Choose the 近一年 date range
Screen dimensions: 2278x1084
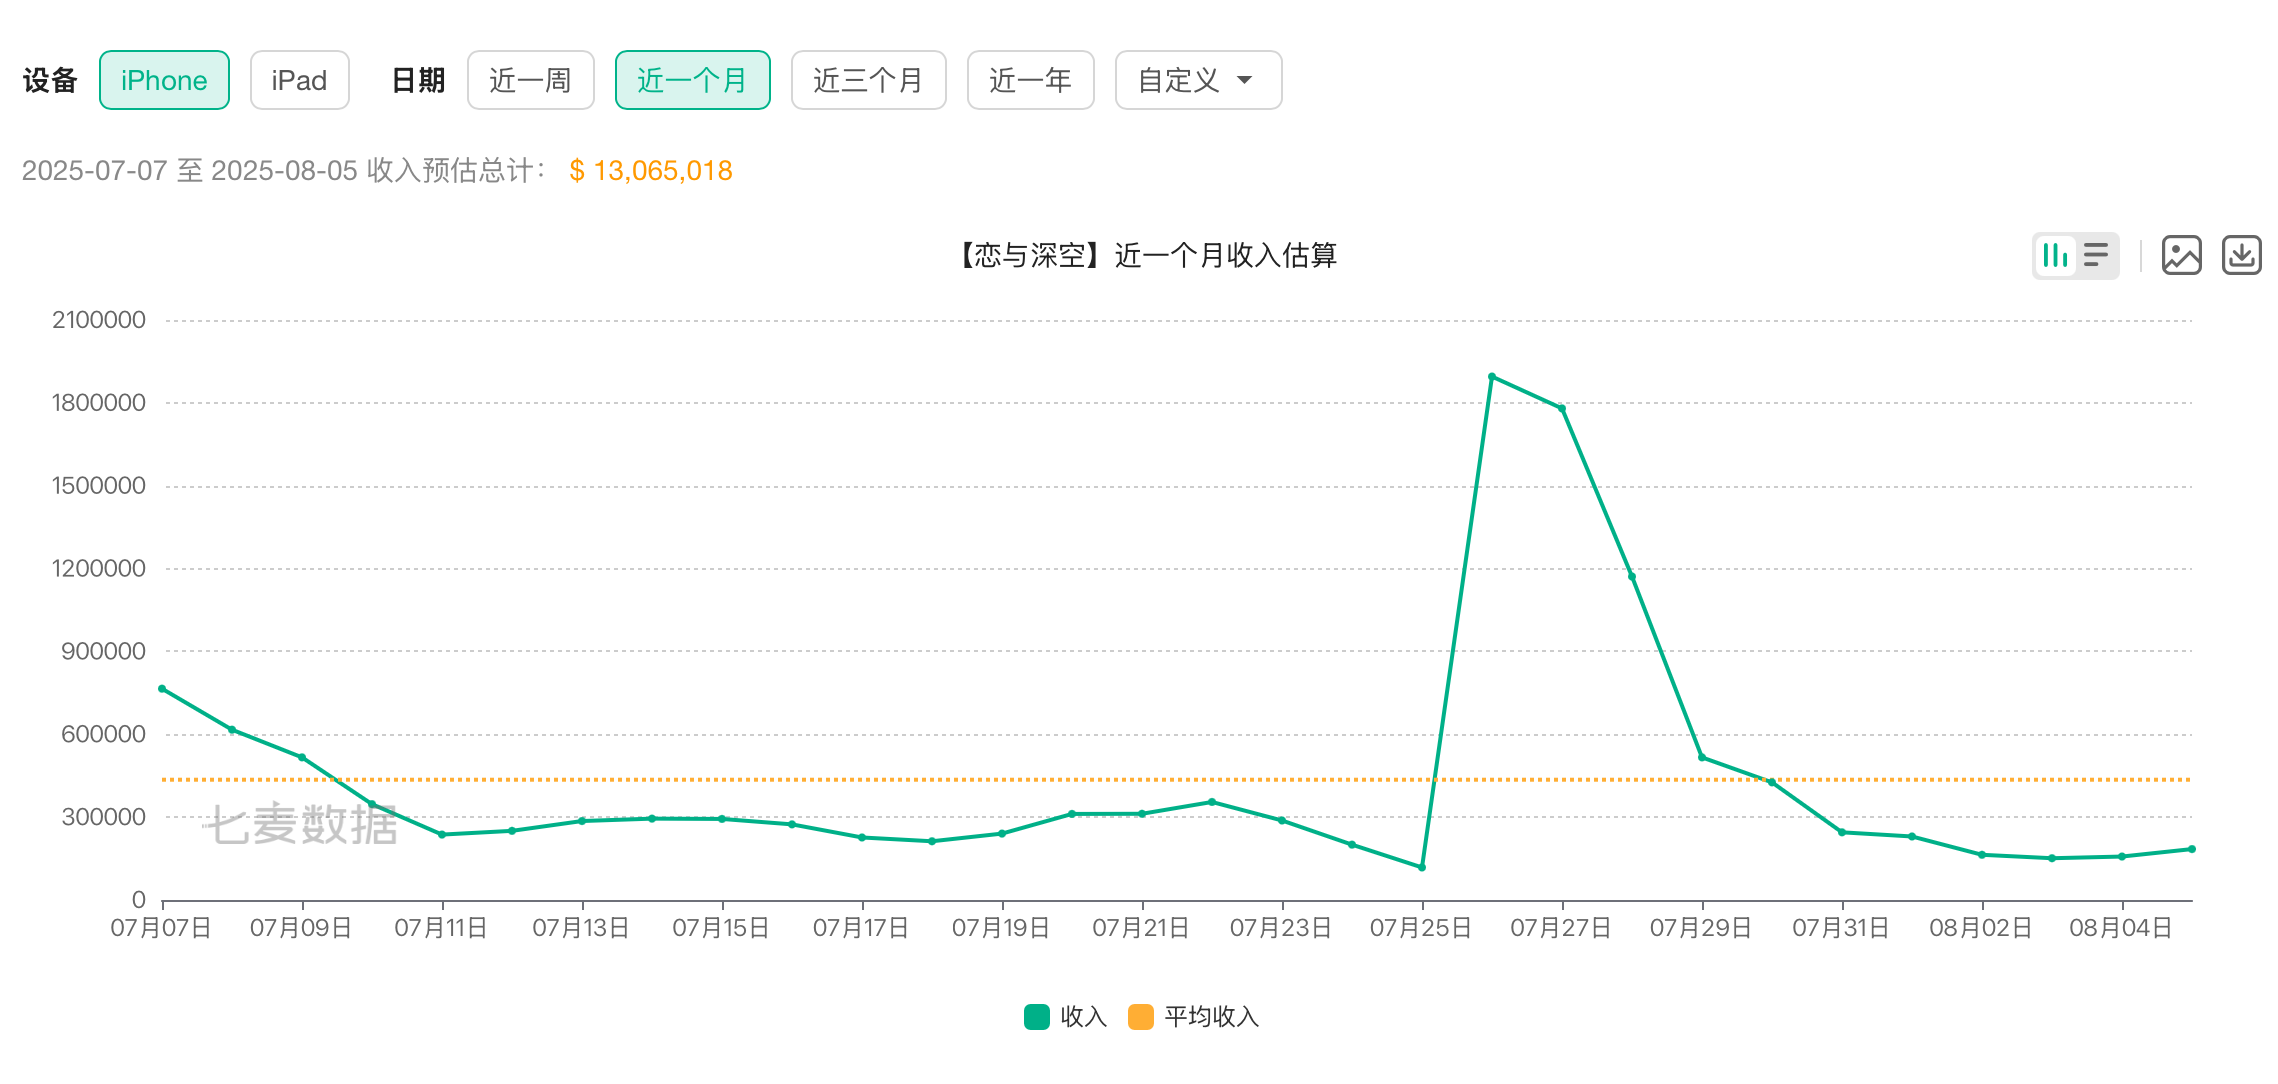[x=1030, y=80]
